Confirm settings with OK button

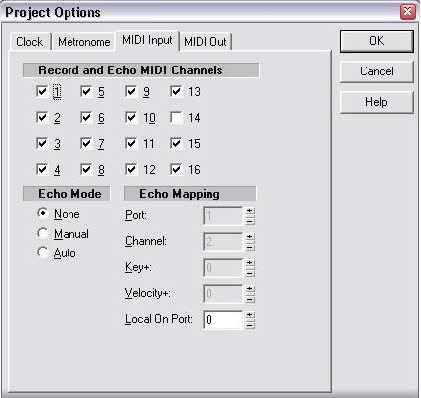pyautogui.click(x=377, y=41)
